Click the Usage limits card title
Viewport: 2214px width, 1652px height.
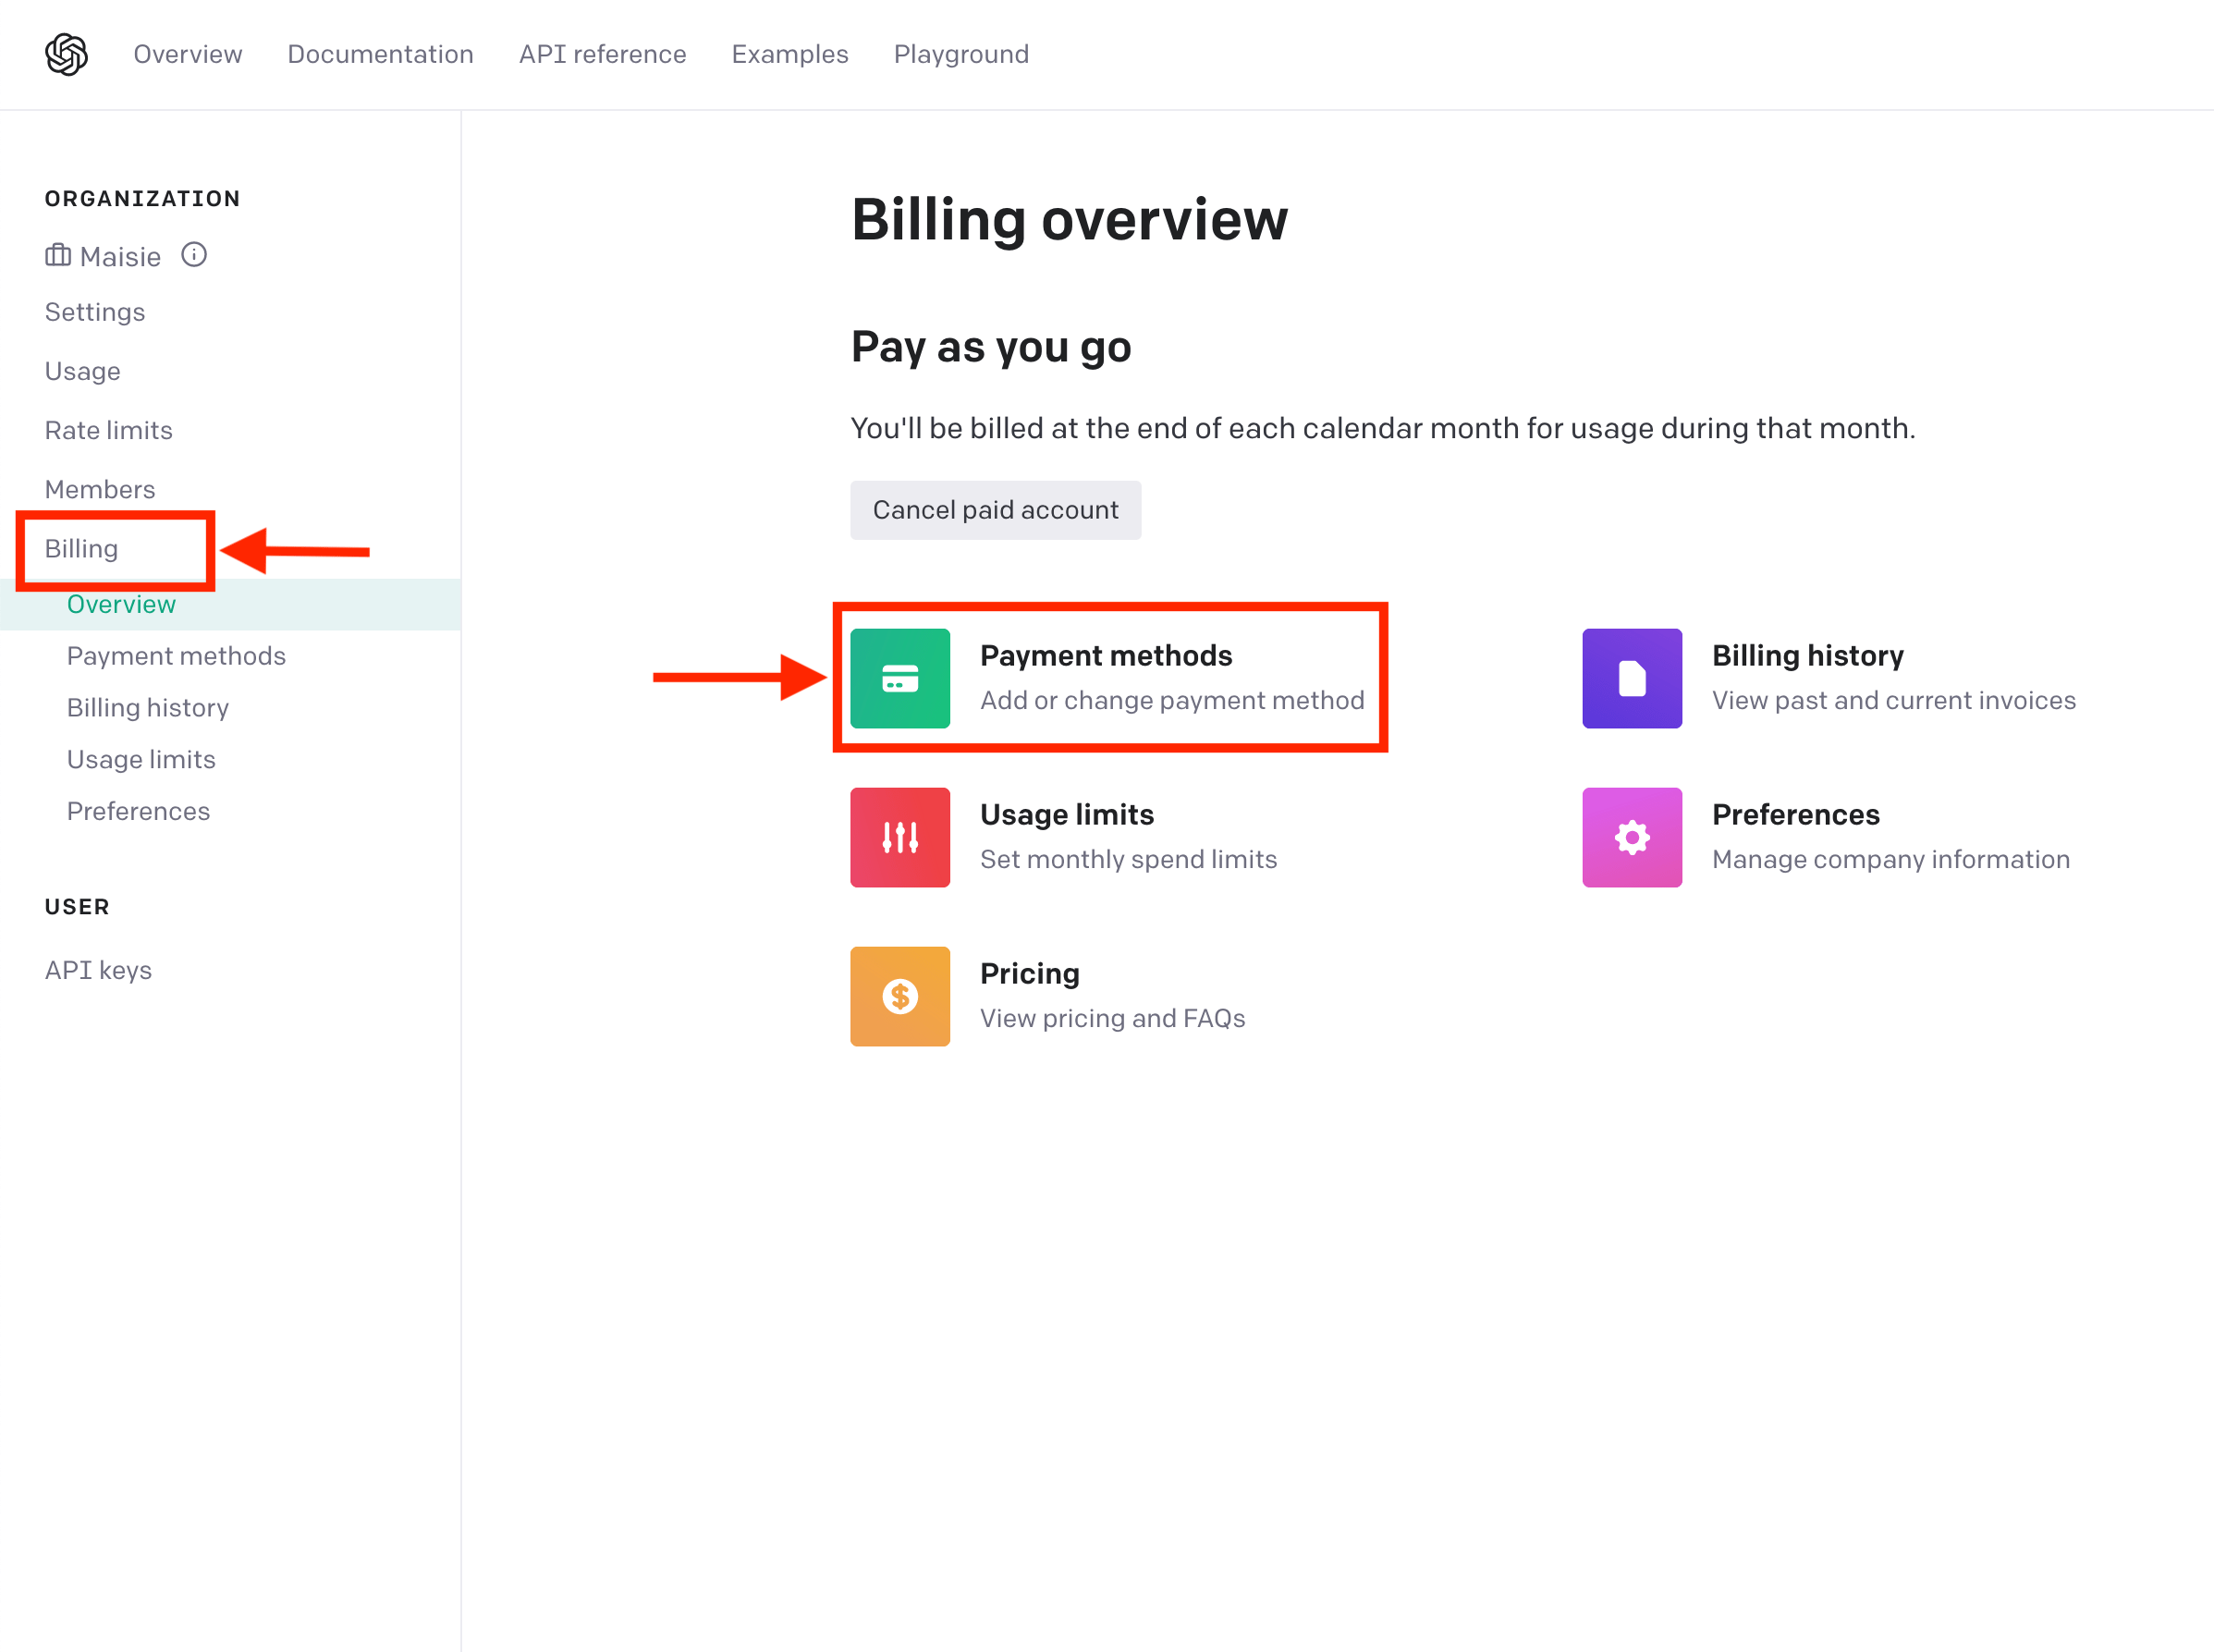click(x=1067, y=814)
